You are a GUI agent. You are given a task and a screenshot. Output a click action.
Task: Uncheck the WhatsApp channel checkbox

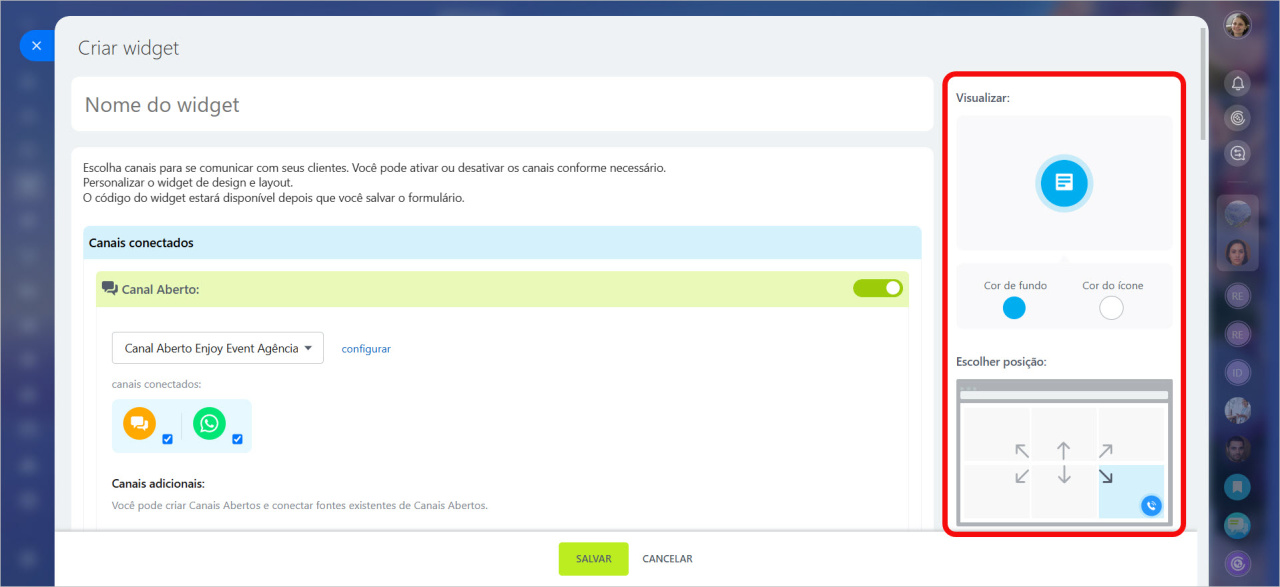click(x=237, y=439)
